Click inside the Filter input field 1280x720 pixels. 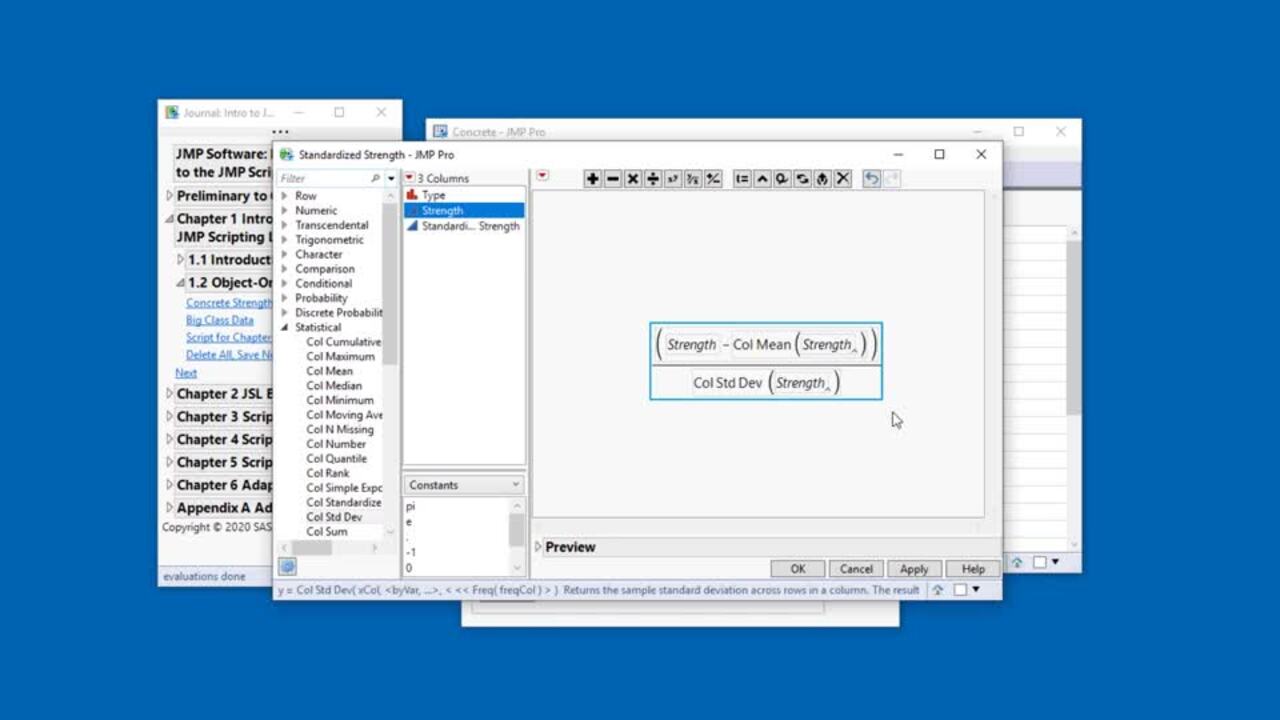click(323, 178)
